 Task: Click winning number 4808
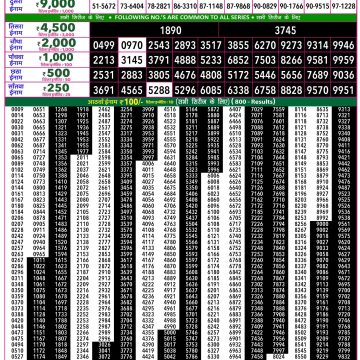coord(211,75)
